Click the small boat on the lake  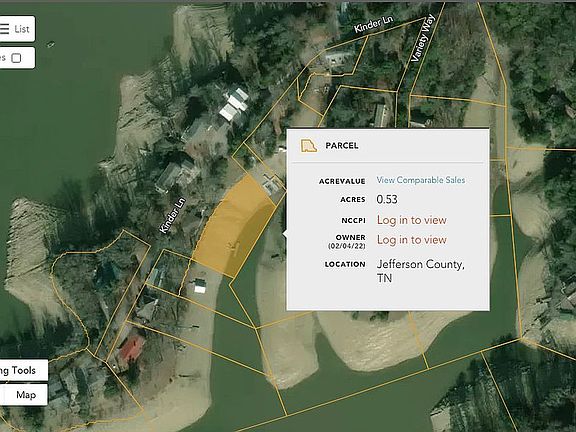click(50, 45)
